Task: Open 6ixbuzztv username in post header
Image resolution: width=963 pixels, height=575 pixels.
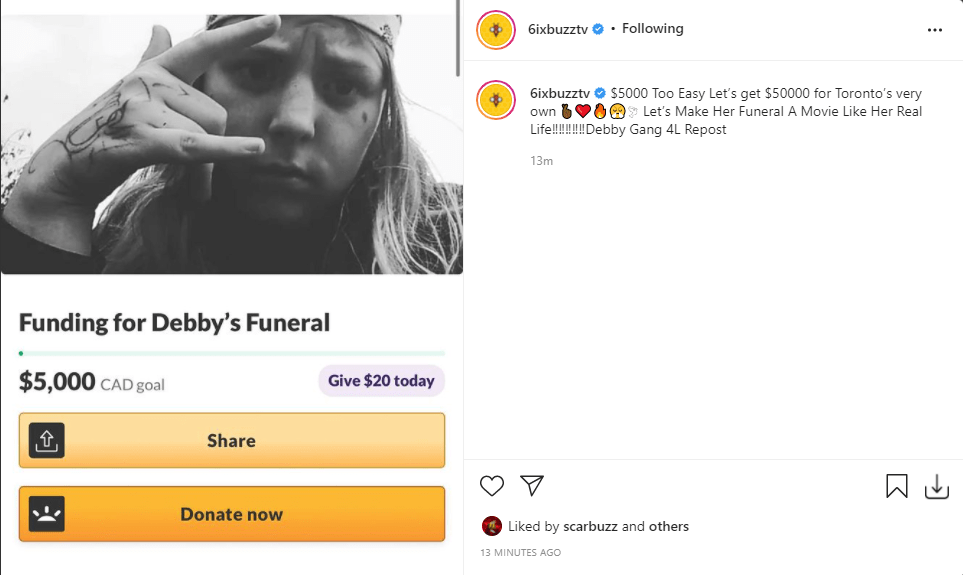Action: tap(559, 29)
